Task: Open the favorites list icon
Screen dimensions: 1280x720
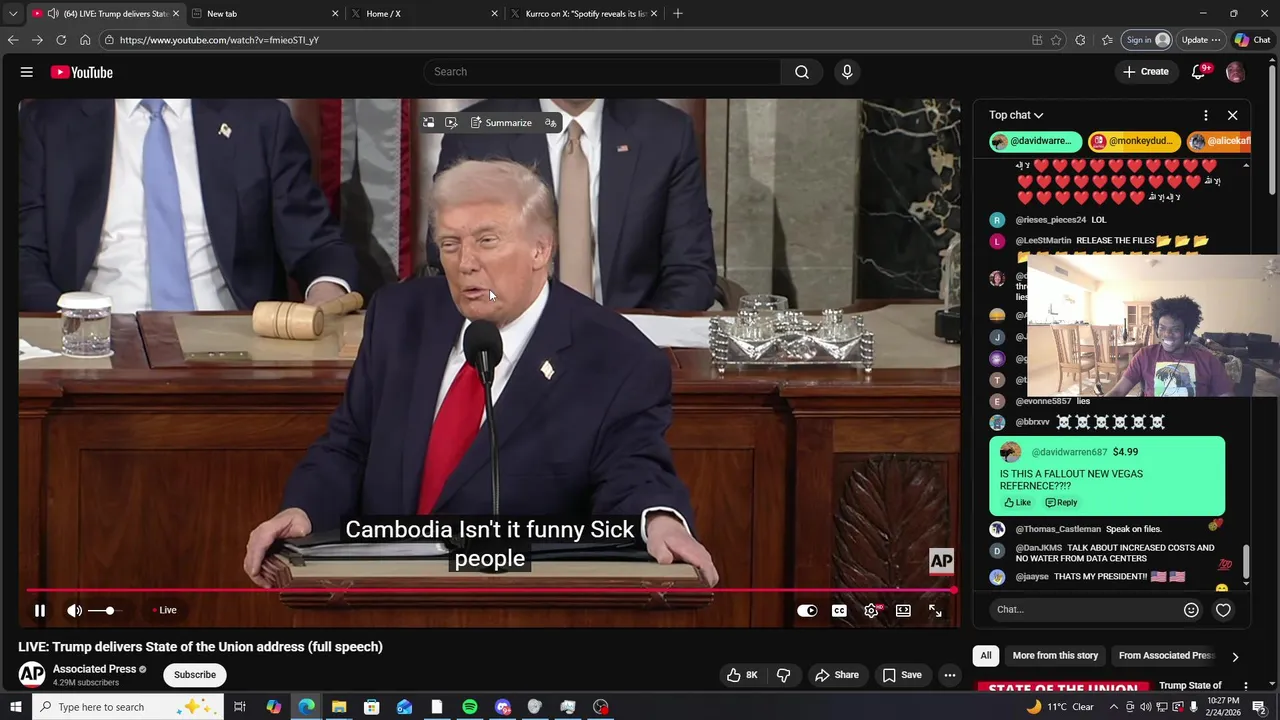Action: pos(1107,40)
